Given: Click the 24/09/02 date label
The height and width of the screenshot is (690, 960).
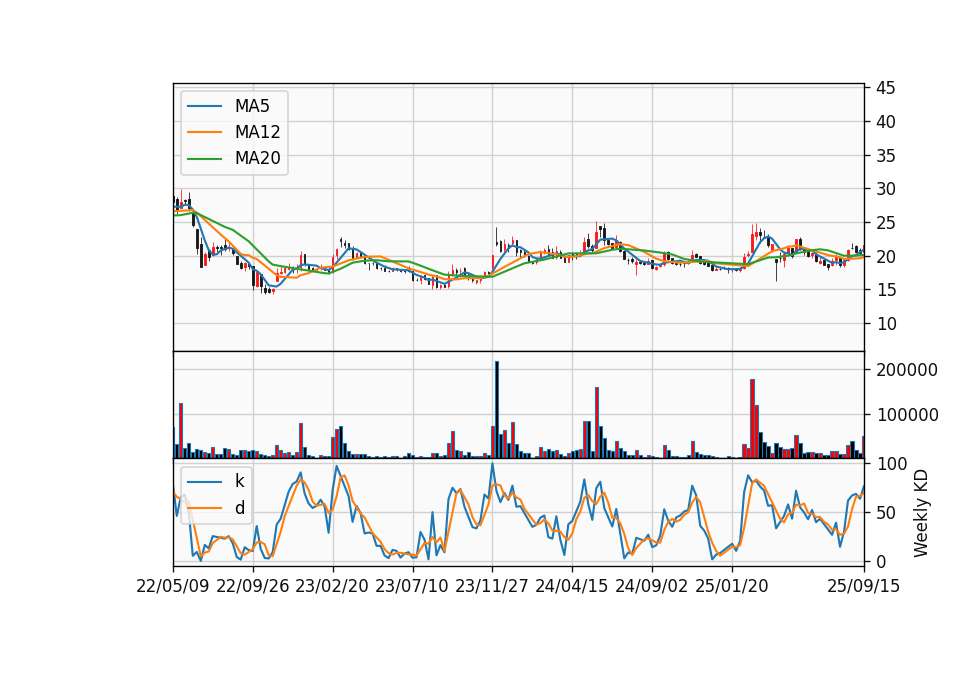Looking at the screenshot, I should 651,586.
